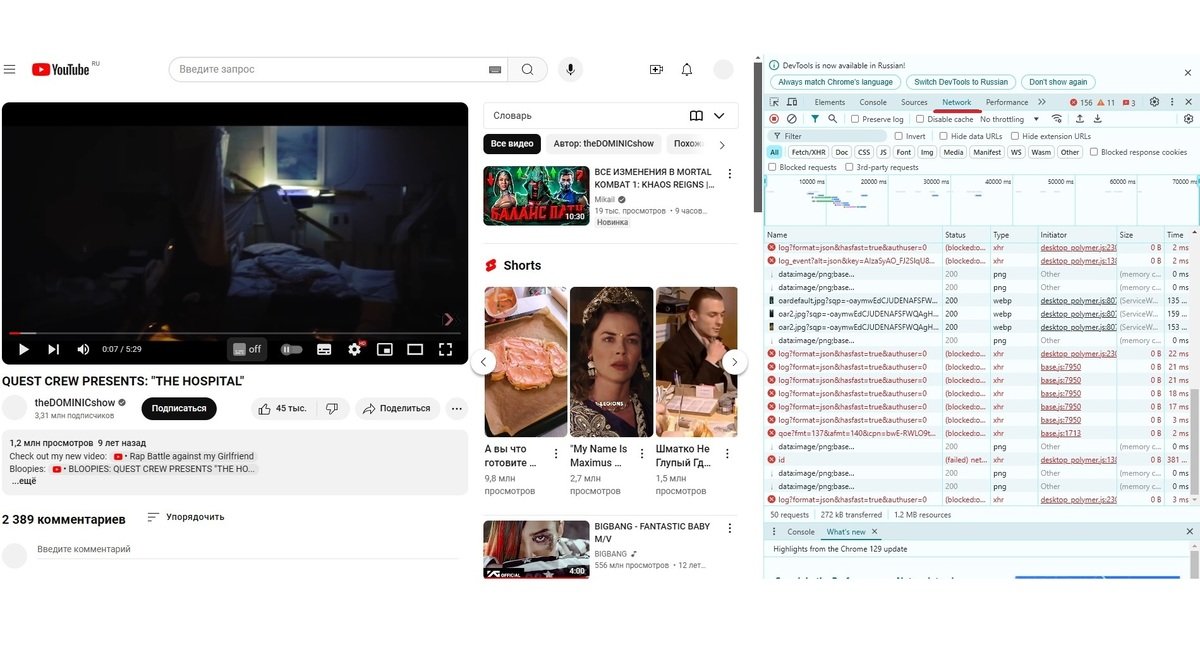Select the DevTools inspect element tool
This screenshot has width=1200, height=652.
[x=775, y=102]
